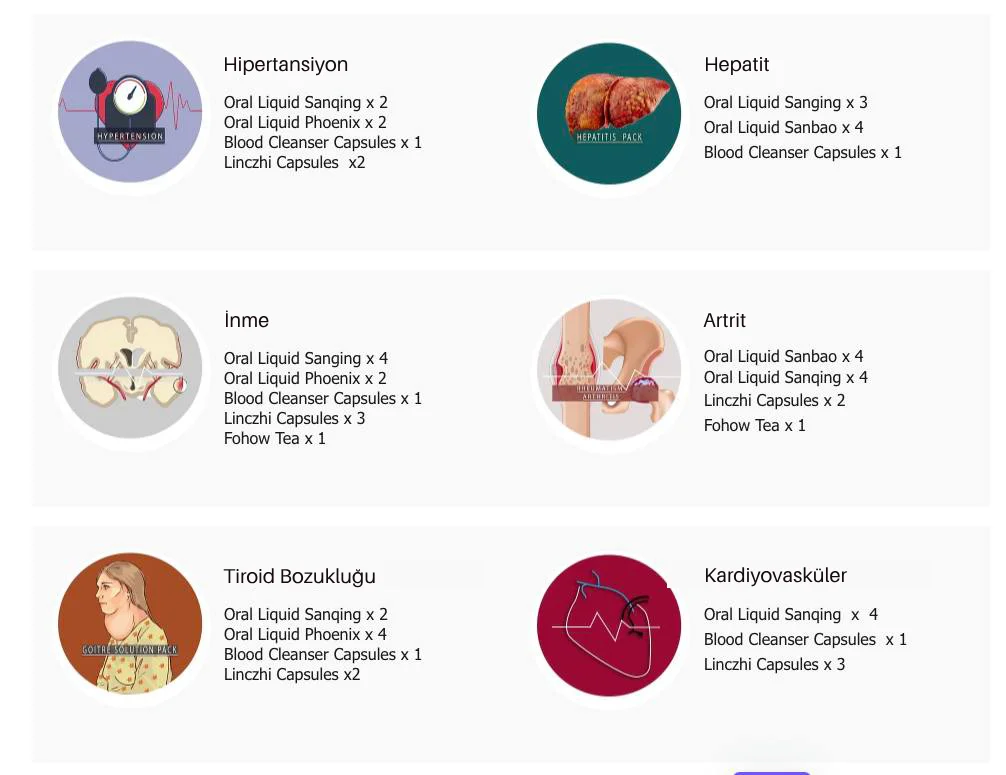Click the Goitre Solution Pack icon
The width and height of the screenshot is (1006, 775).
pos(130,624)
